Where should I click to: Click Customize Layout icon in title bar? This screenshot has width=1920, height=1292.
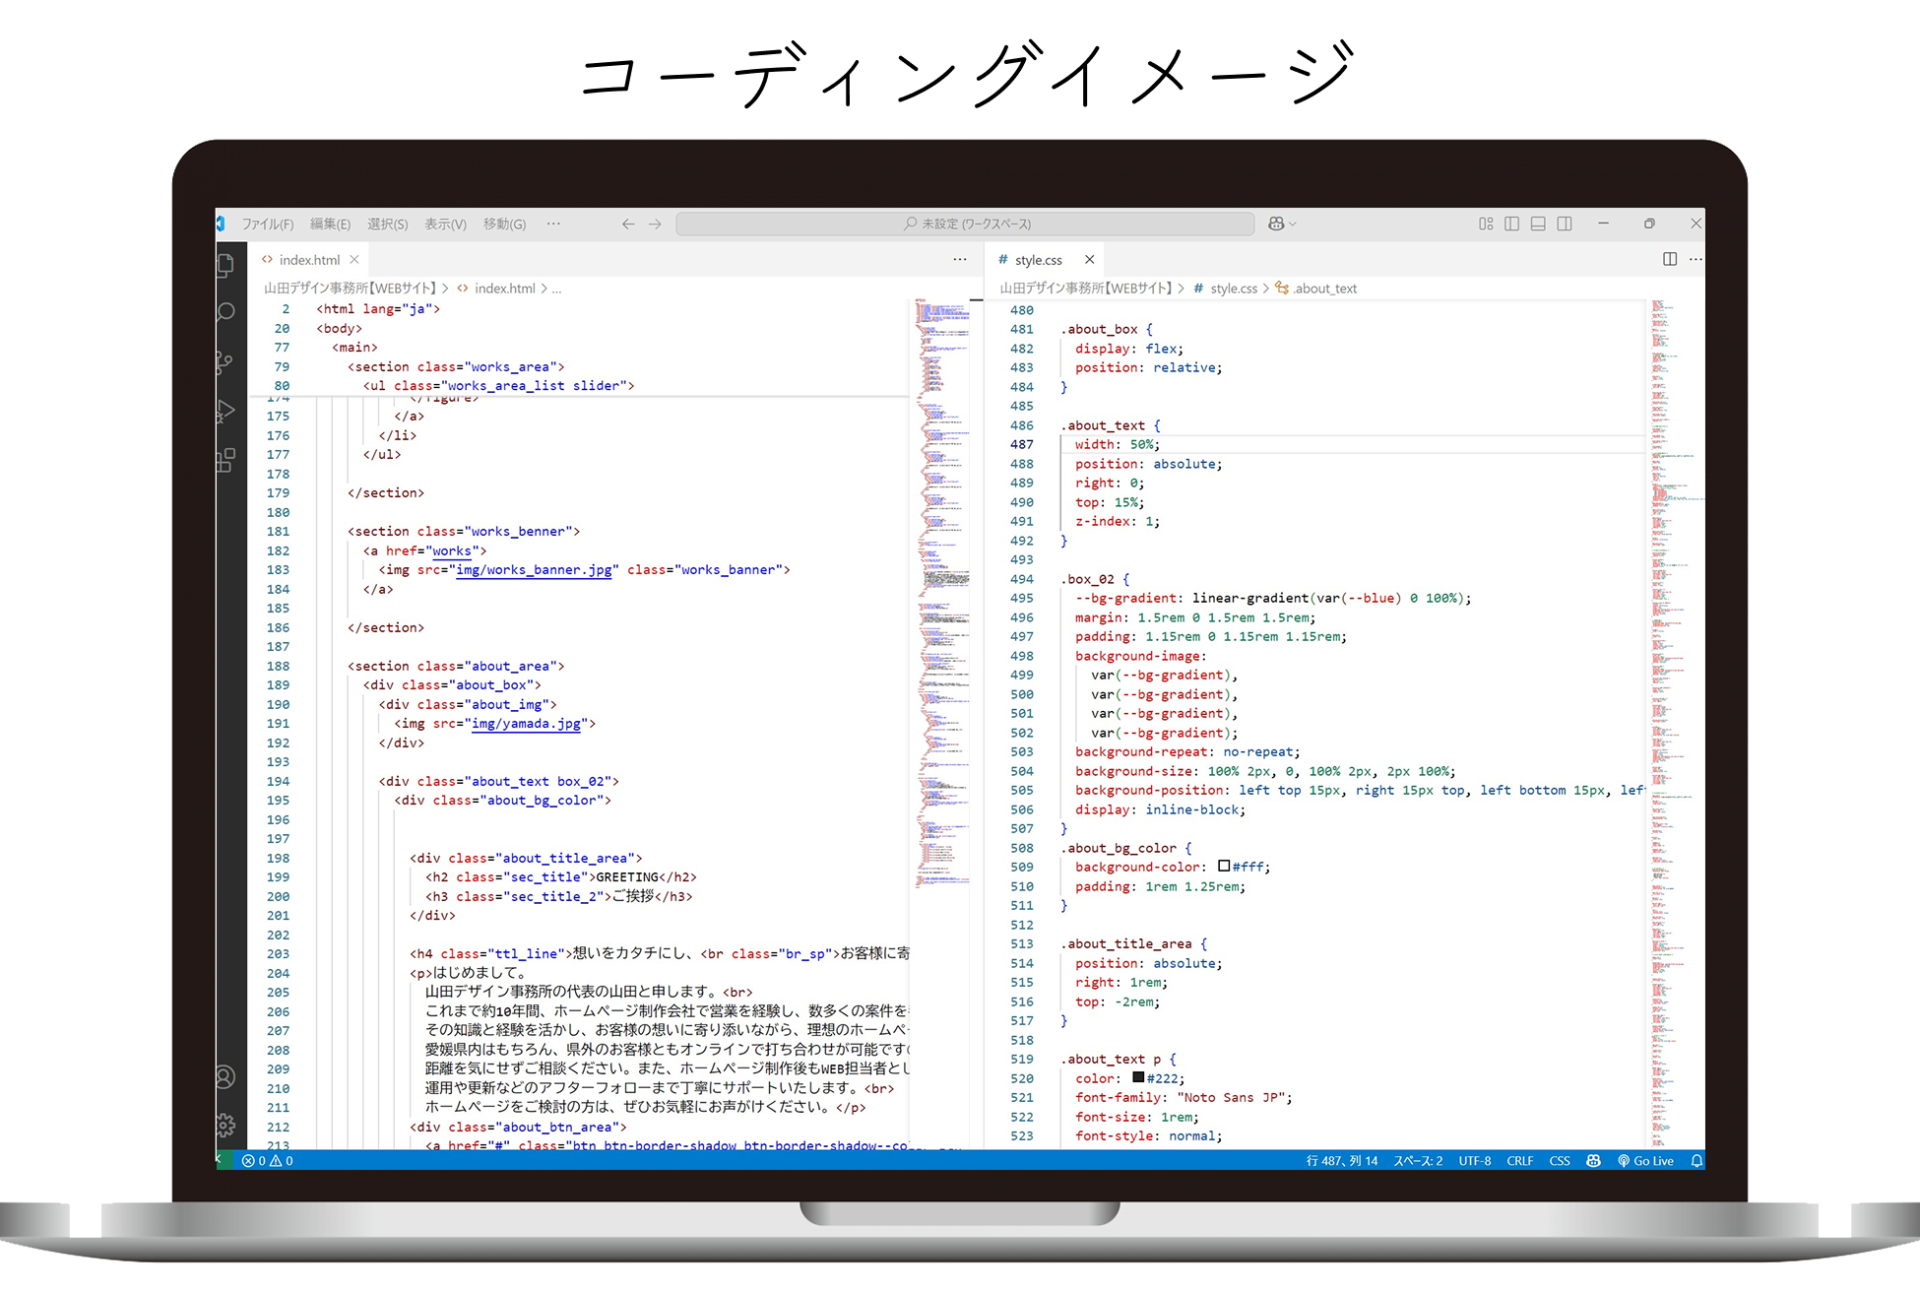[x=1486, y=224]
